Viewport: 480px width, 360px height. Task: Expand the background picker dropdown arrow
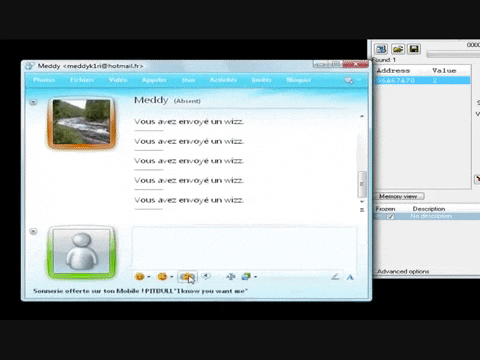(256, 277)
